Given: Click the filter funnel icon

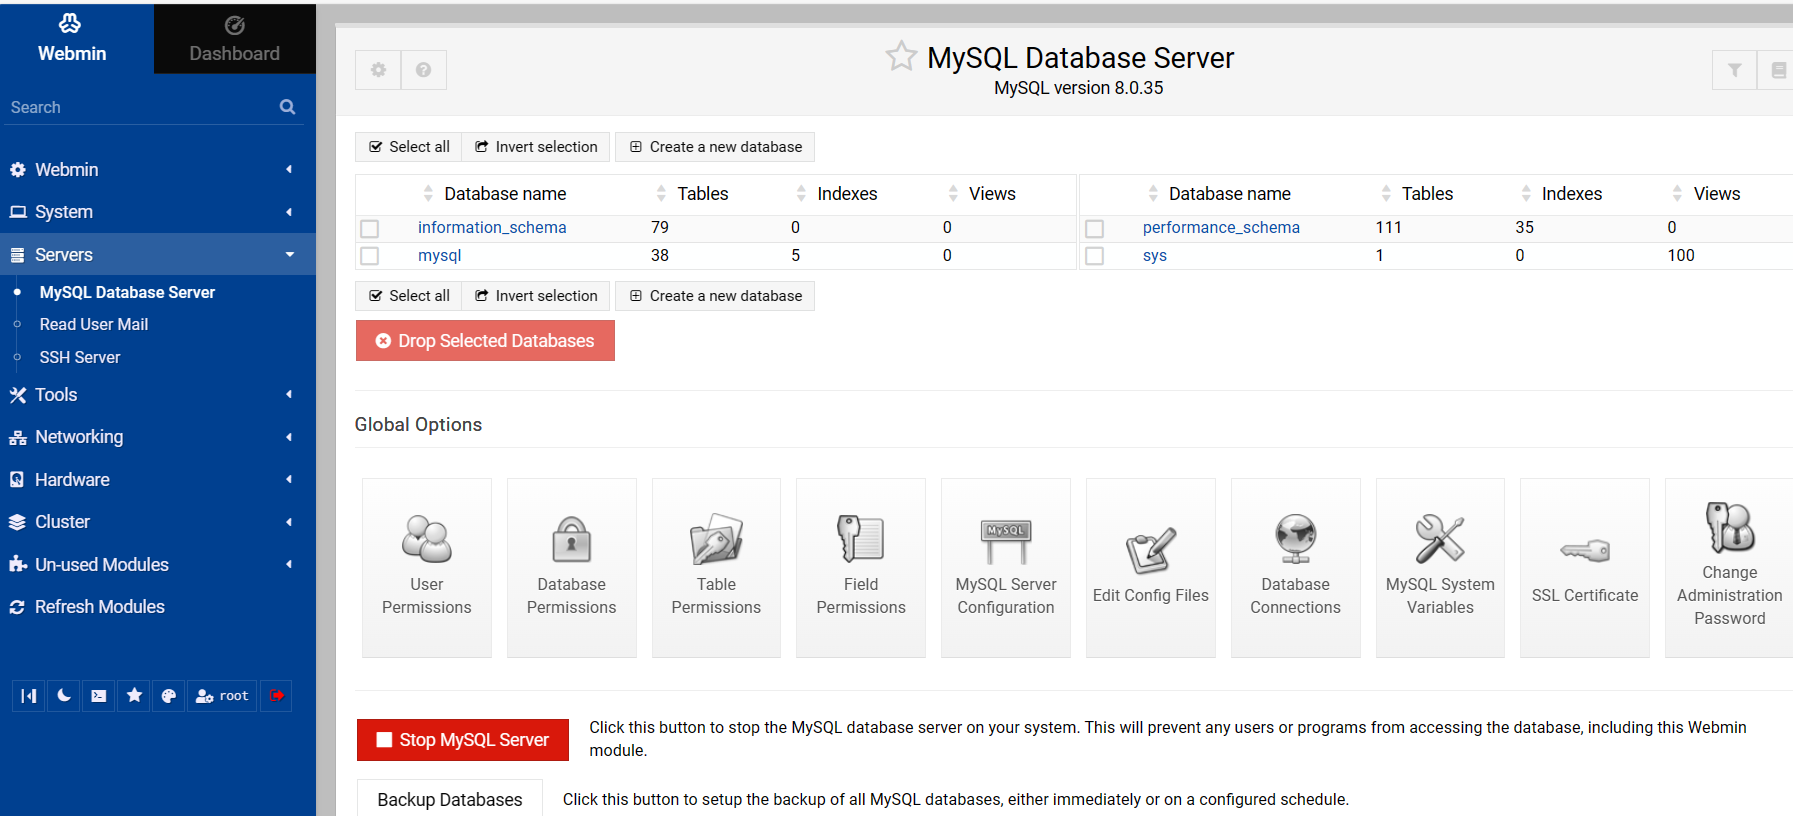Looking at the screenshot, I should click(x=1735, y=70).
